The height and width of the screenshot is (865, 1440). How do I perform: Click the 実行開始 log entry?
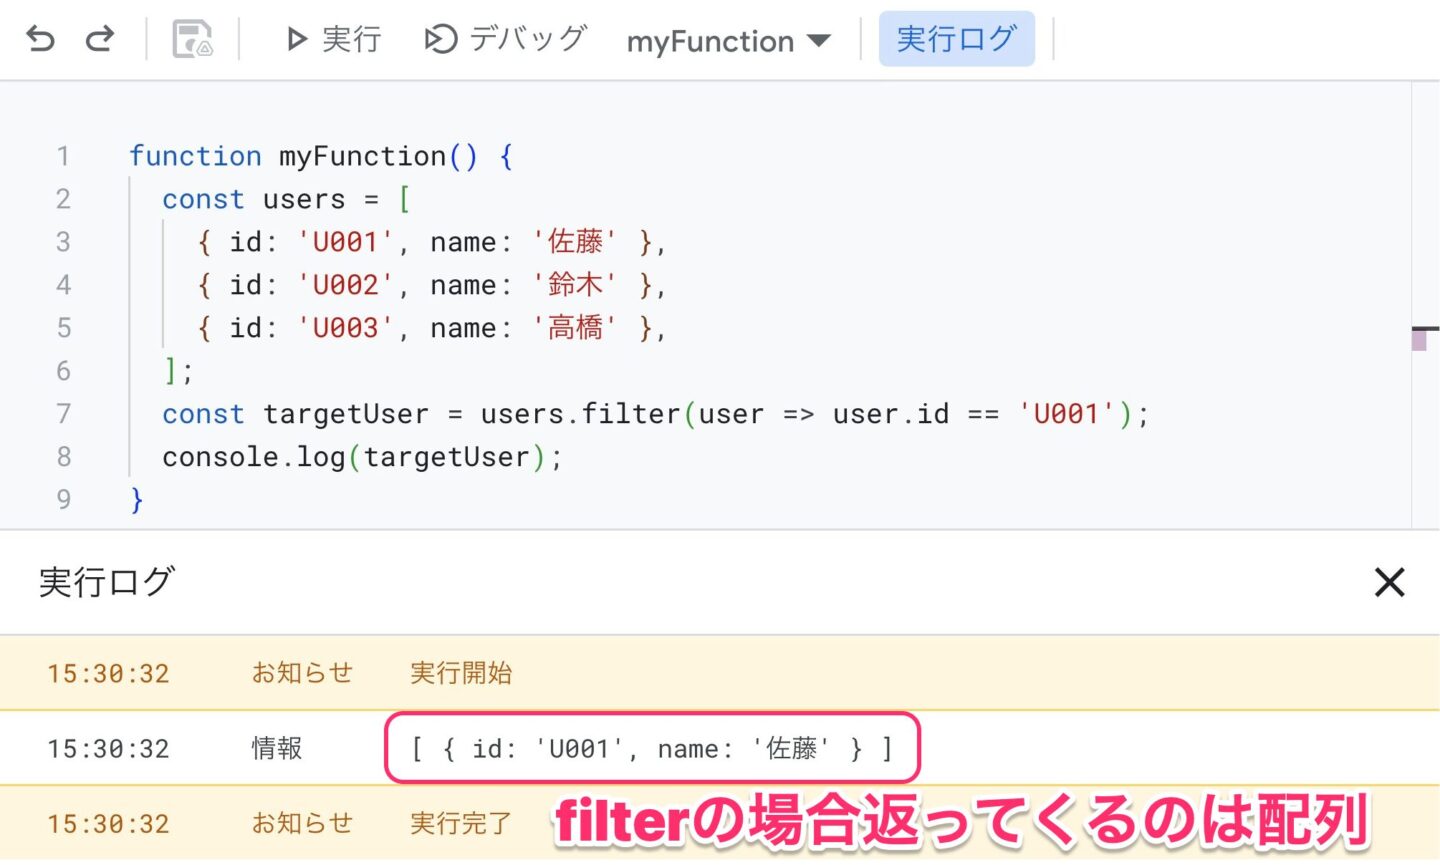point(460,673)
